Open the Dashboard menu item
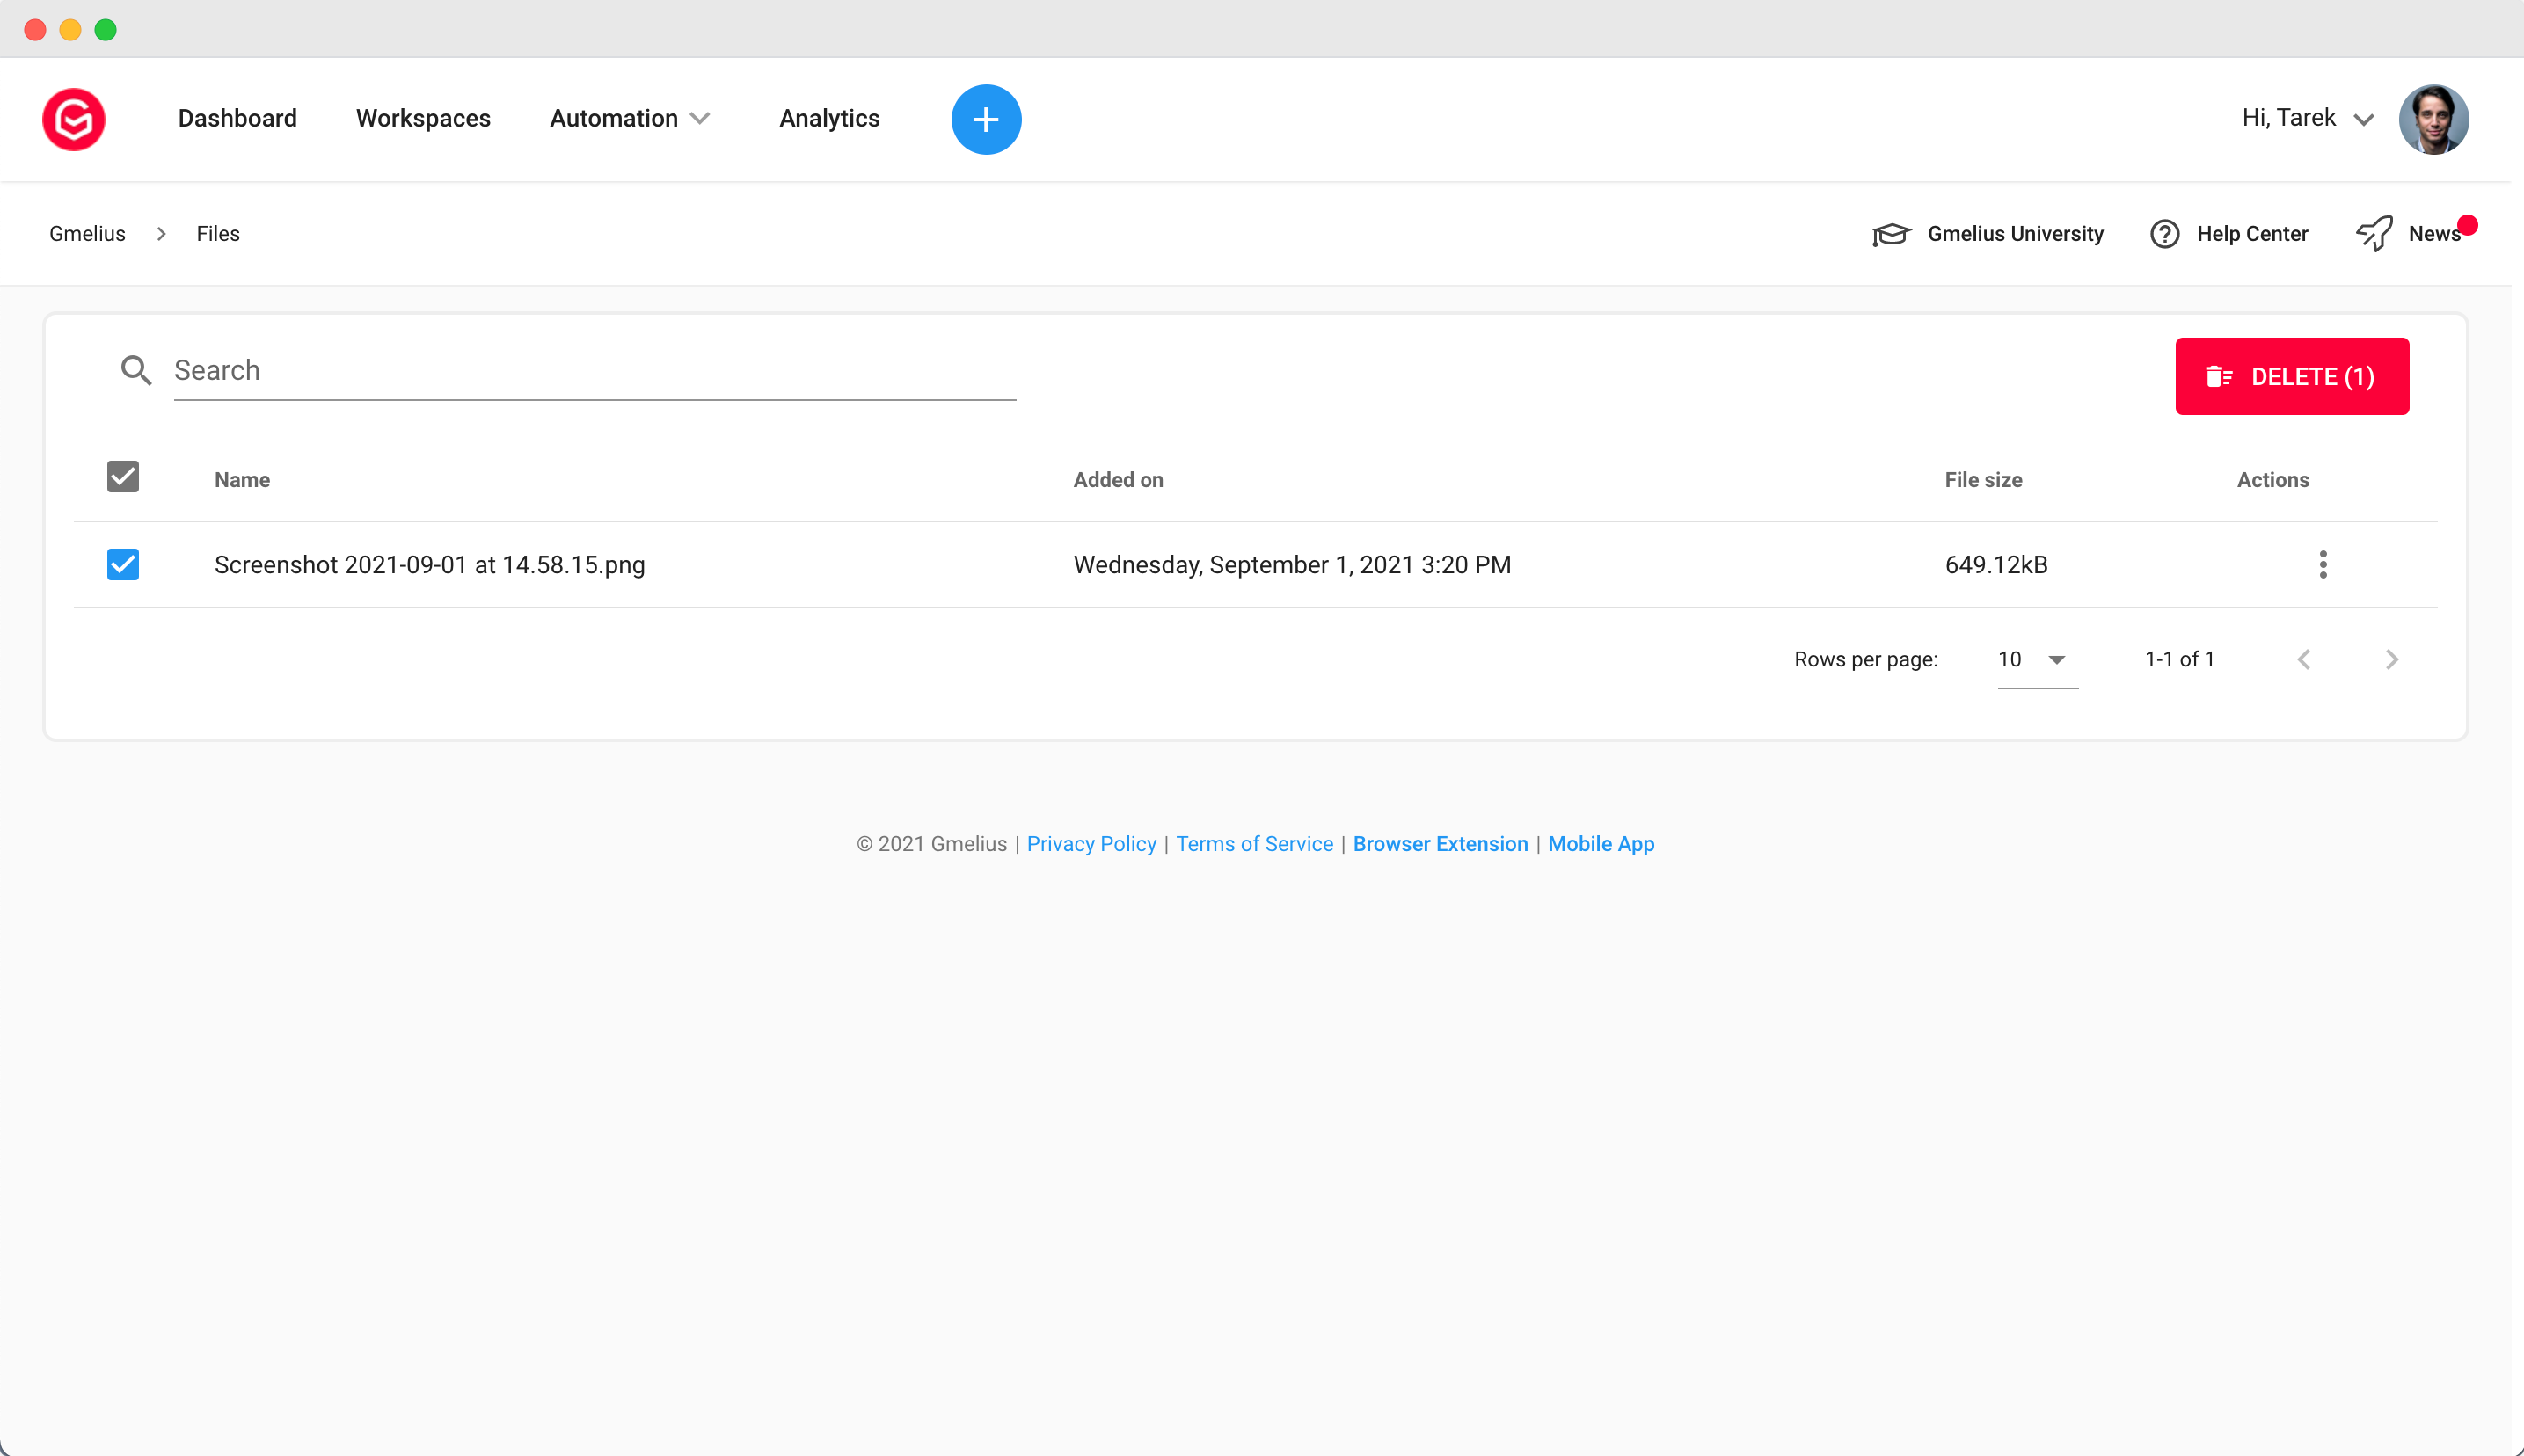 click(238, 118)
